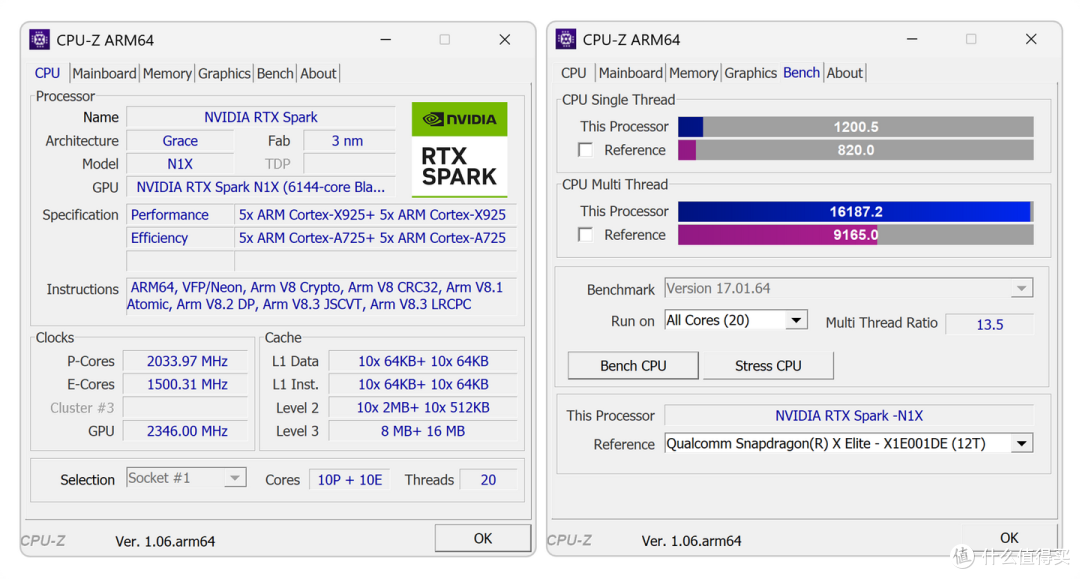Click the Fab value 3 nm
Image resolution: width=1080 pixels, height=579 pixels.
pyautogui.click(x=347, y=140)
